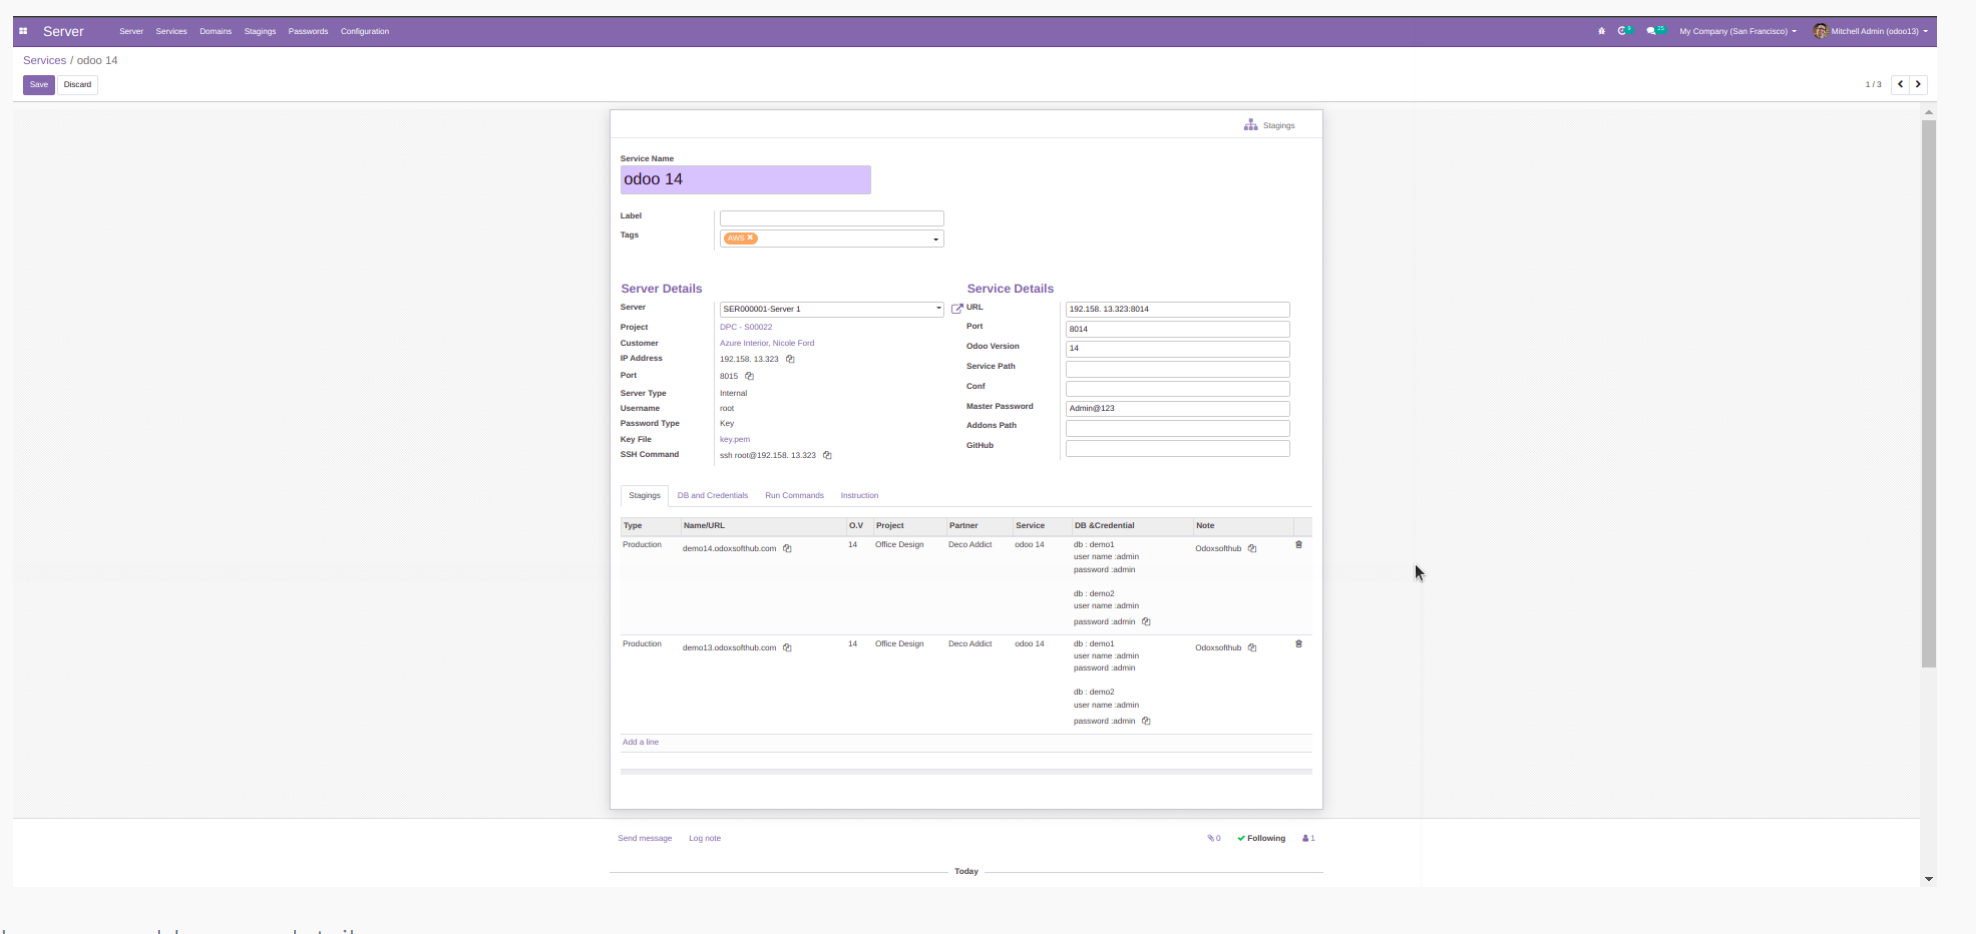Copy the SSH Command text
This screenshot has width=1976, height=934.
[x=827, y=455]
